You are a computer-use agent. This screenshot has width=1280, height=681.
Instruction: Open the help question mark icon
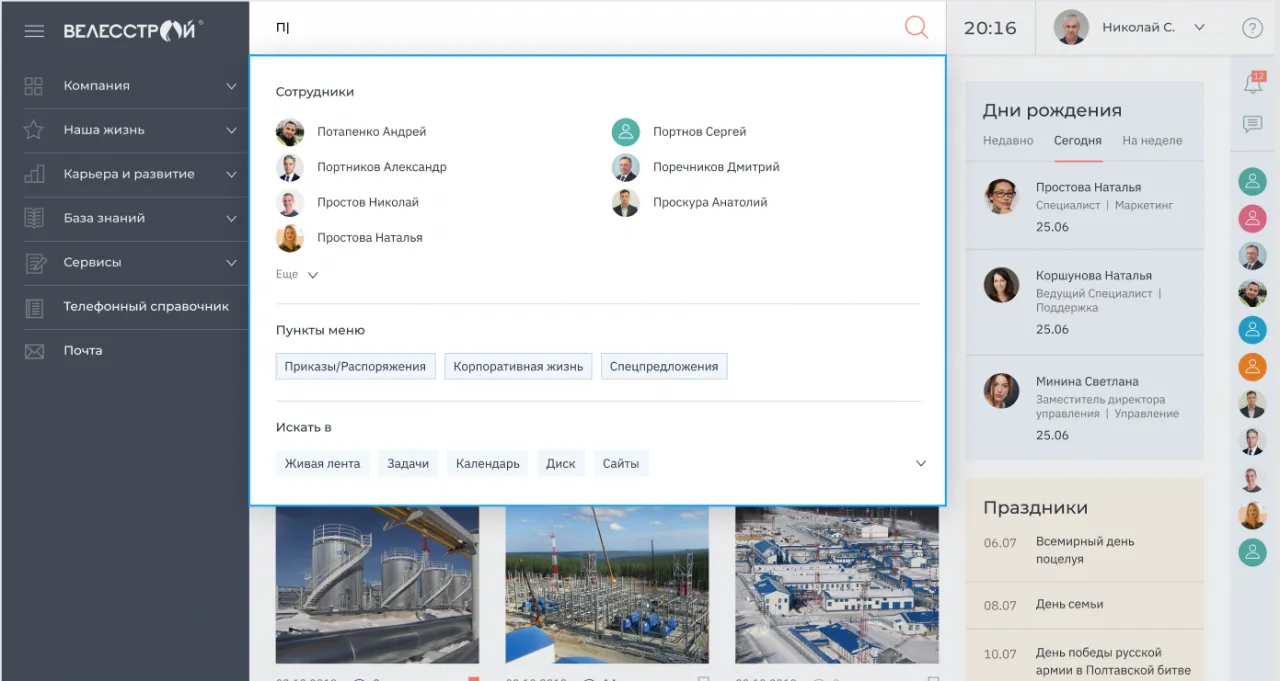[1252, 28]
